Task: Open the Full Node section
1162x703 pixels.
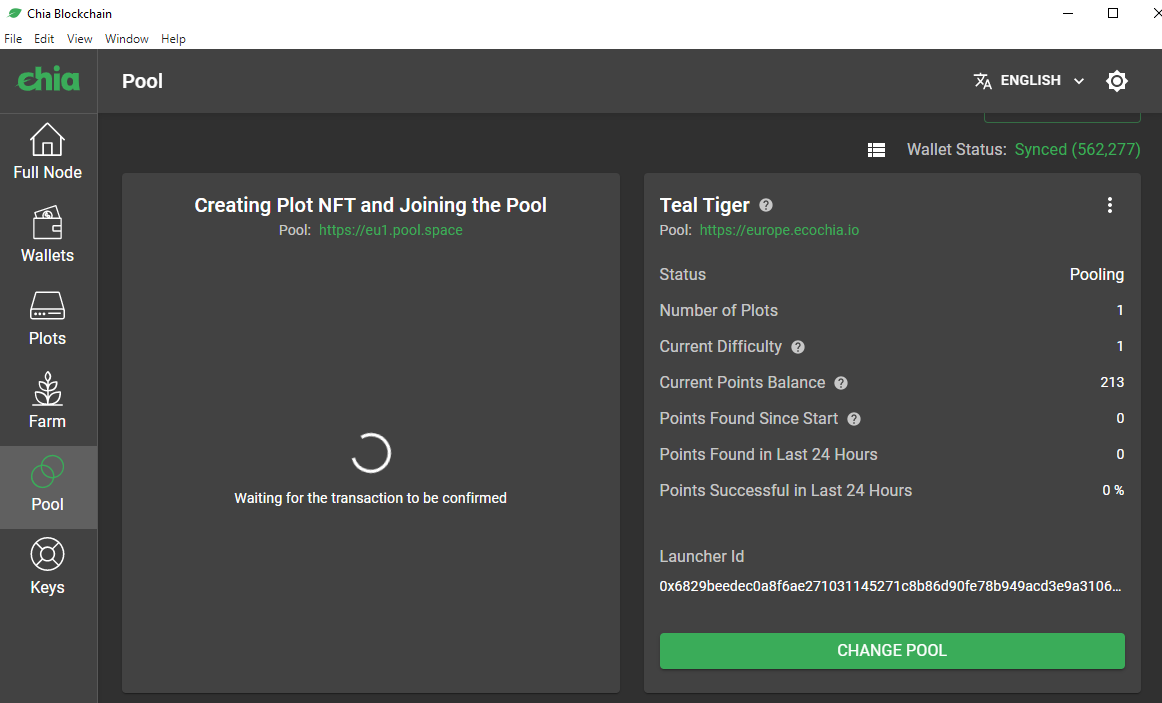Action: tap(47, 152)
